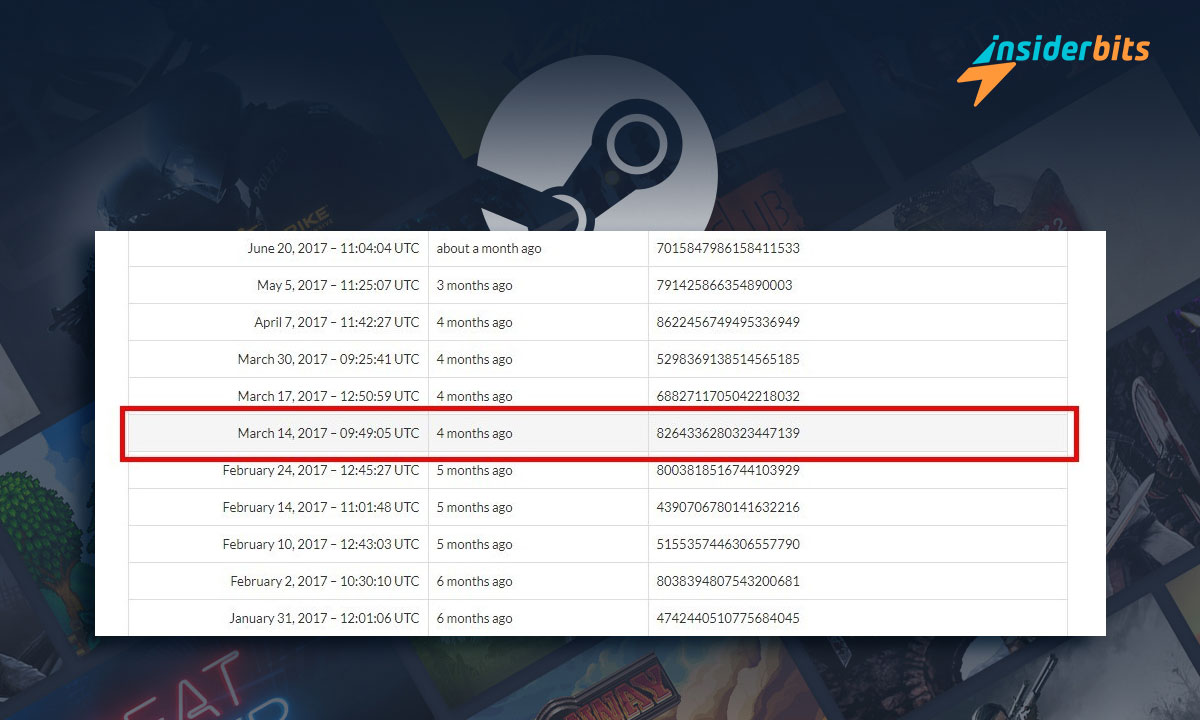The height and width of the screenshot is (720, 1200).
Task: Select the March 17, 2017 date cell
Action: tap(328, 396)
